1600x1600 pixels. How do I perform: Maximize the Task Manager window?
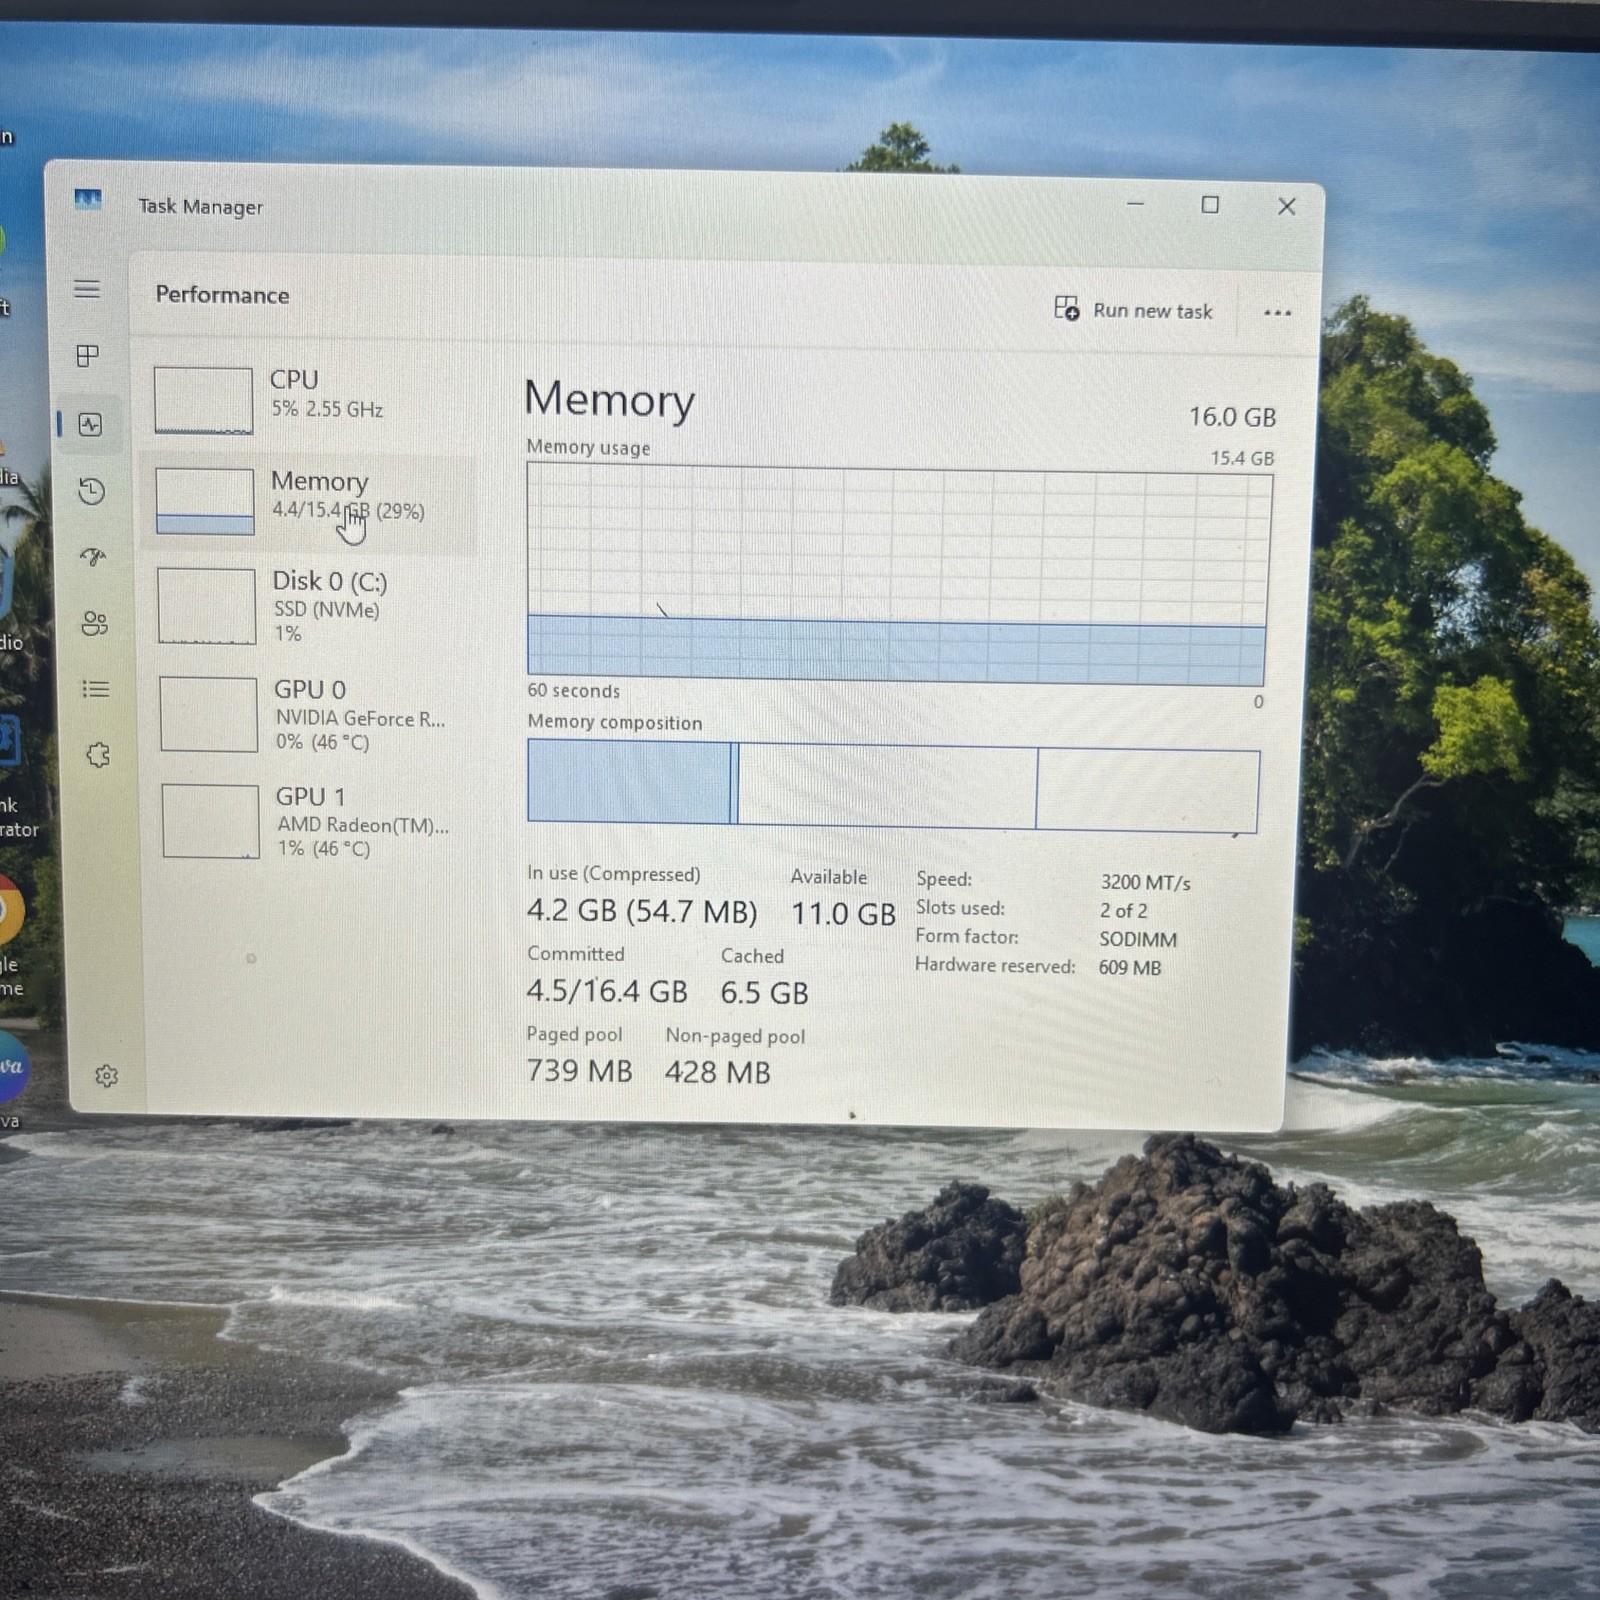tap(1210, 205)
